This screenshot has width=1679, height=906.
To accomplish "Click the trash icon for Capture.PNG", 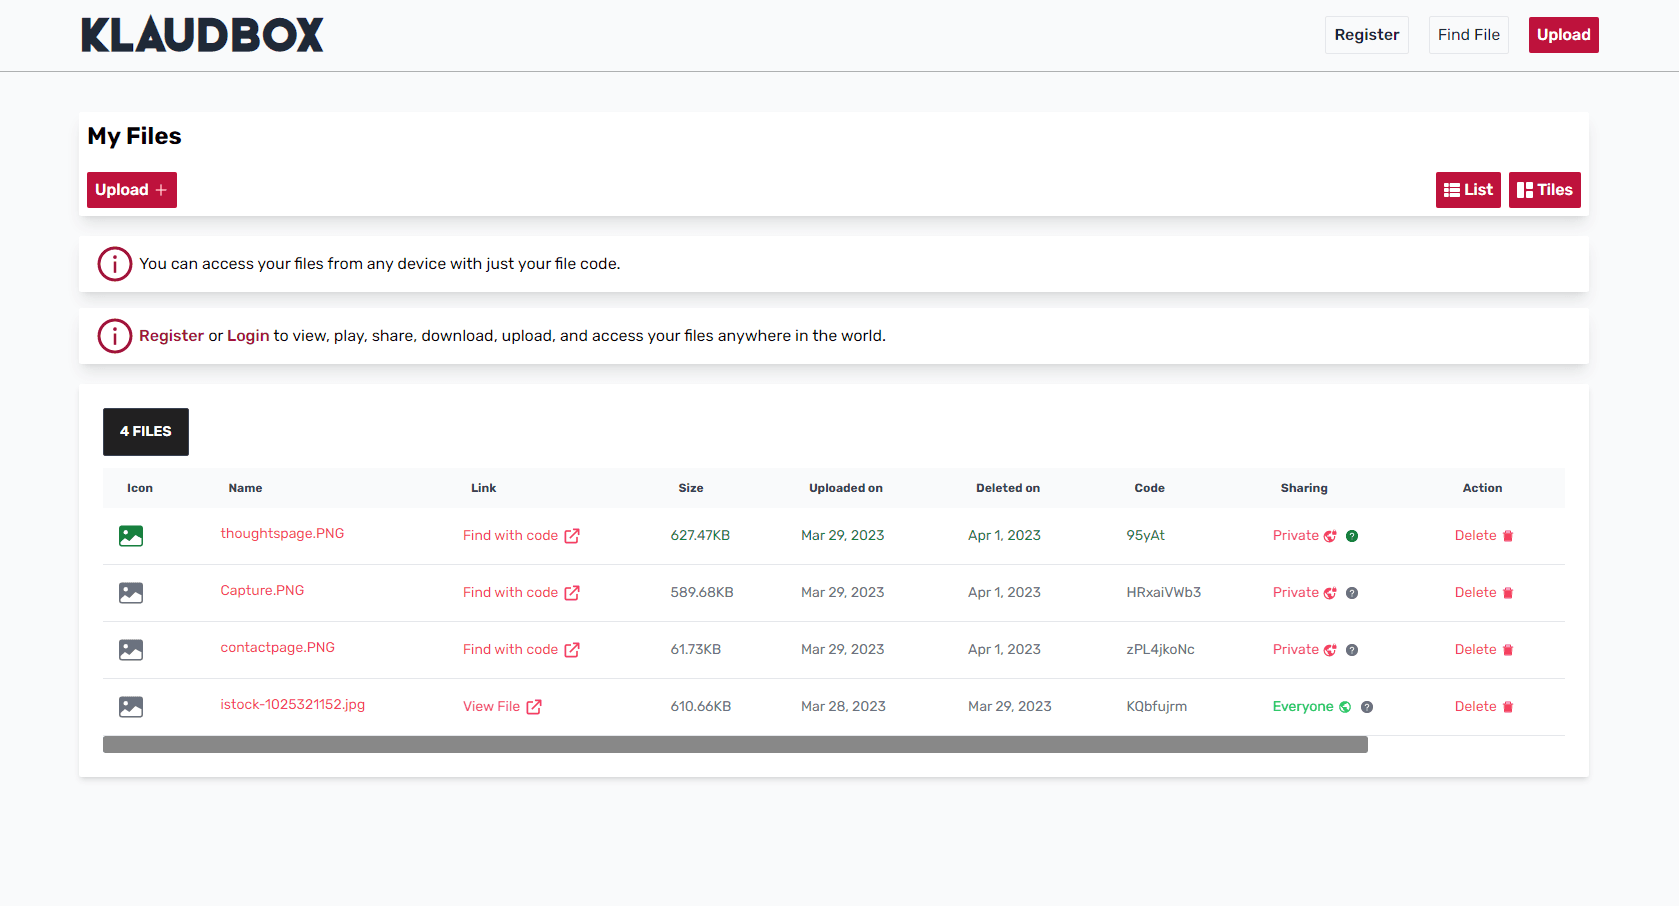I will coord(1508,593).
